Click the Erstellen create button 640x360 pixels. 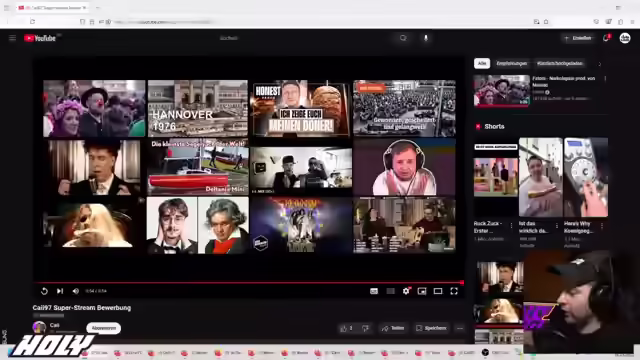point(578,38)
